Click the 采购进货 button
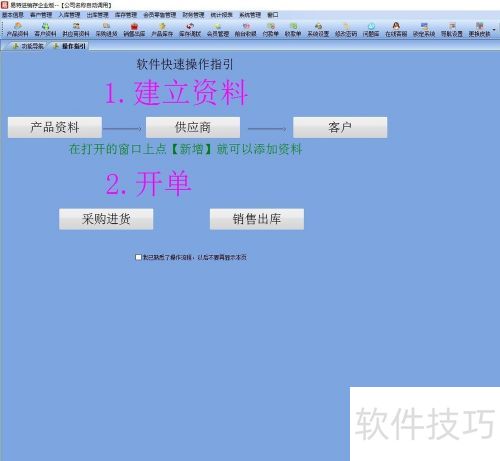This screenshot has height=461, width=500. (x=106, y=219)
